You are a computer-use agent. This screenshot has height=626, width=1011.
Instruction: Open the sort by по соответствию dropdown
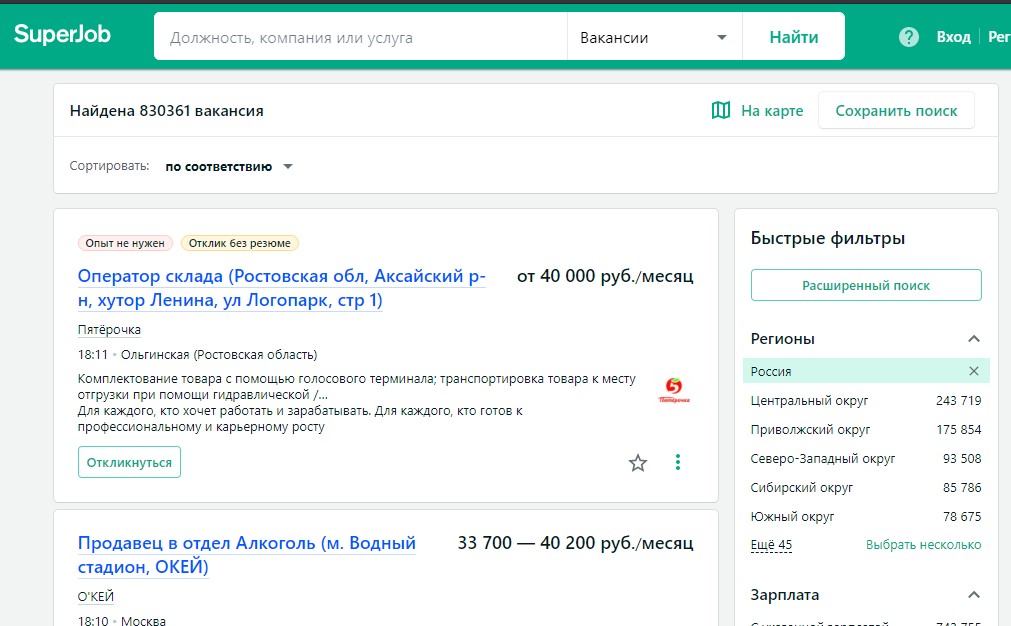click(229, 166)
